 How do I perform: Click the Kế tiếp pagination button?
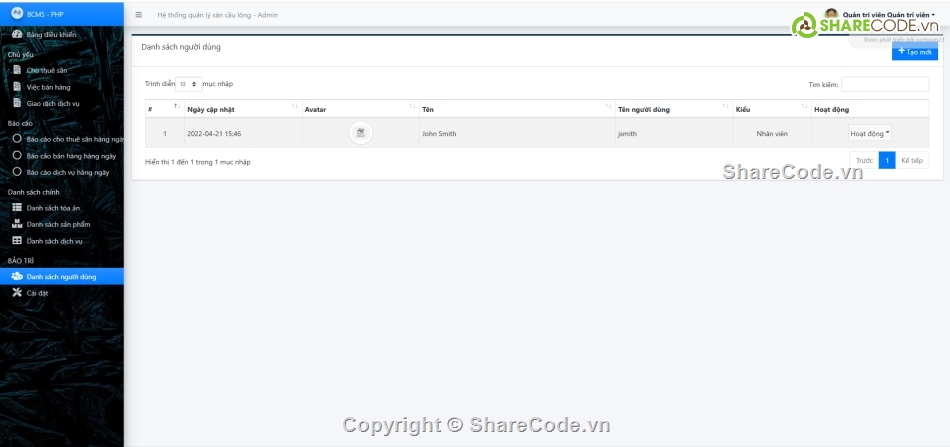(x=912, y=160)
